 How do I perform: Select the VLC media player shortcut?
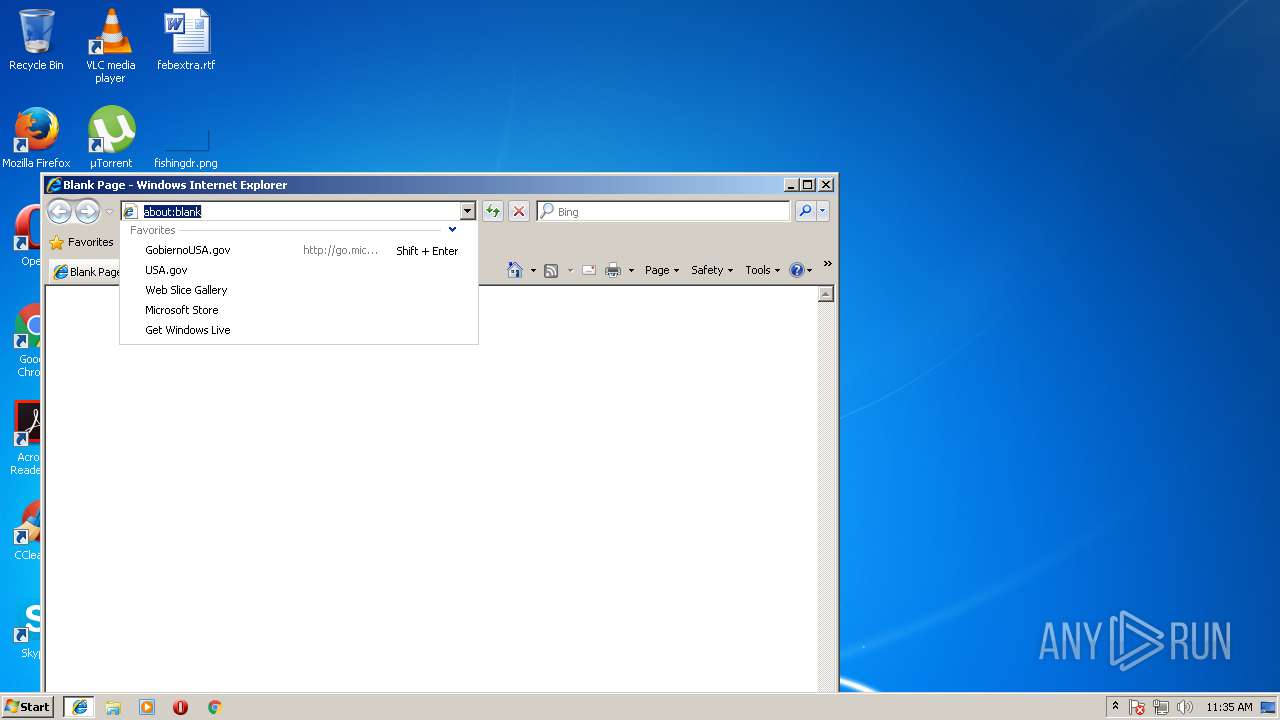point(110,45)
